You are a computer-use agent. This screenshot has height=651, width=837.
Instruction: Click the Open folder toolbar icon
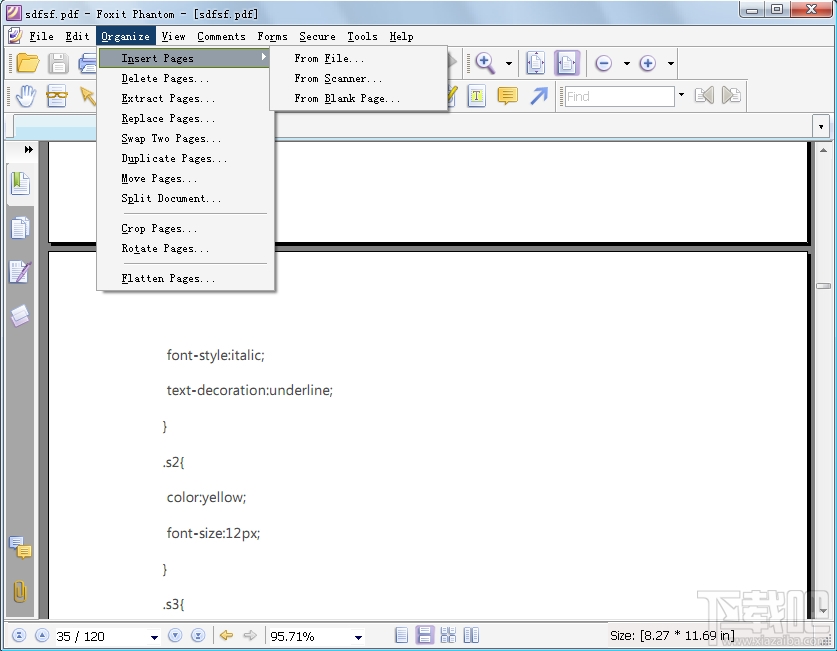28,63
